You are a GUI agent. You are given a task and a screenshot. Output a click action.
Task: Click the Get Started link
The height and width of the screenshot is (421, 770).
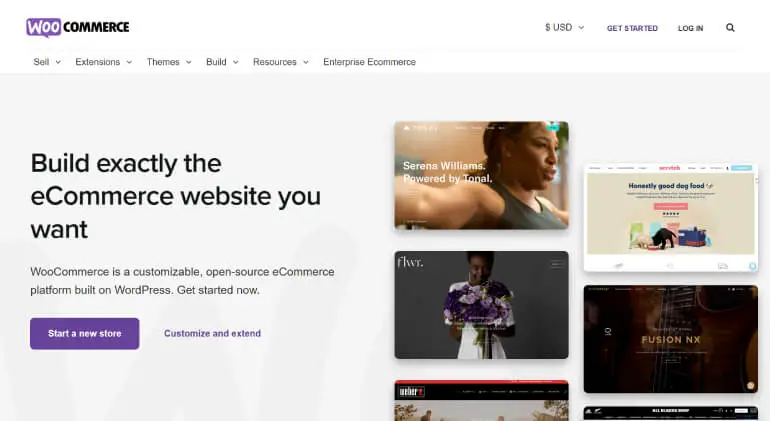point(632,28)
